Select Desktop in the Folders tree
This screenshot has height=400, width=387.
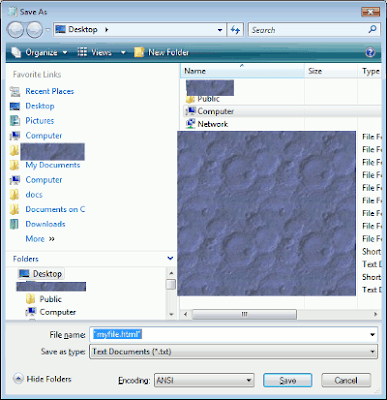tap(47, 274)
